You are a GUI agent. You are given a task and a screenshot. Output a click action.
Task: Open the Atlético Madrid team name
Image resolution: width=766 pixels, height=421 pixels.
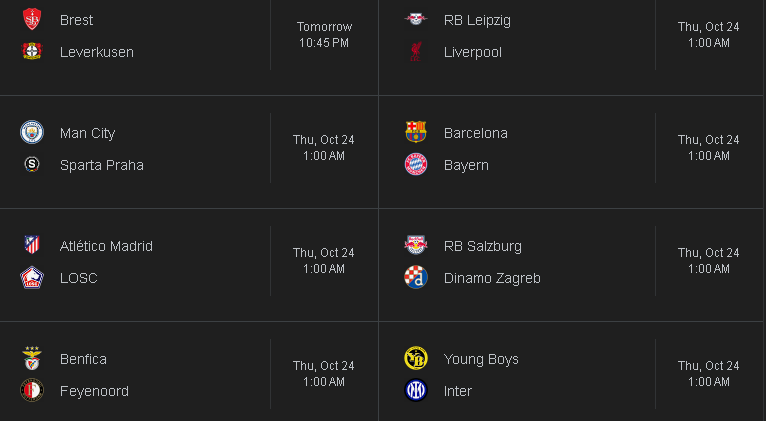(106, 246)
